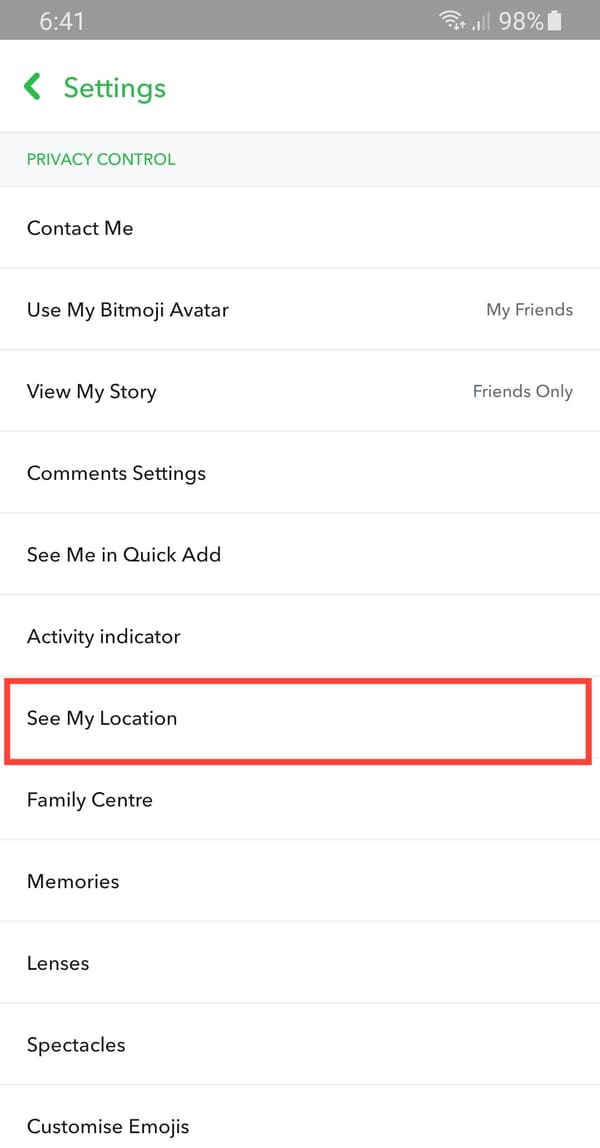The width and height of the screenshot is (600, 1148).
Task: Open Comments Settings
Action: pyautogui.click(x=116, y=473)
